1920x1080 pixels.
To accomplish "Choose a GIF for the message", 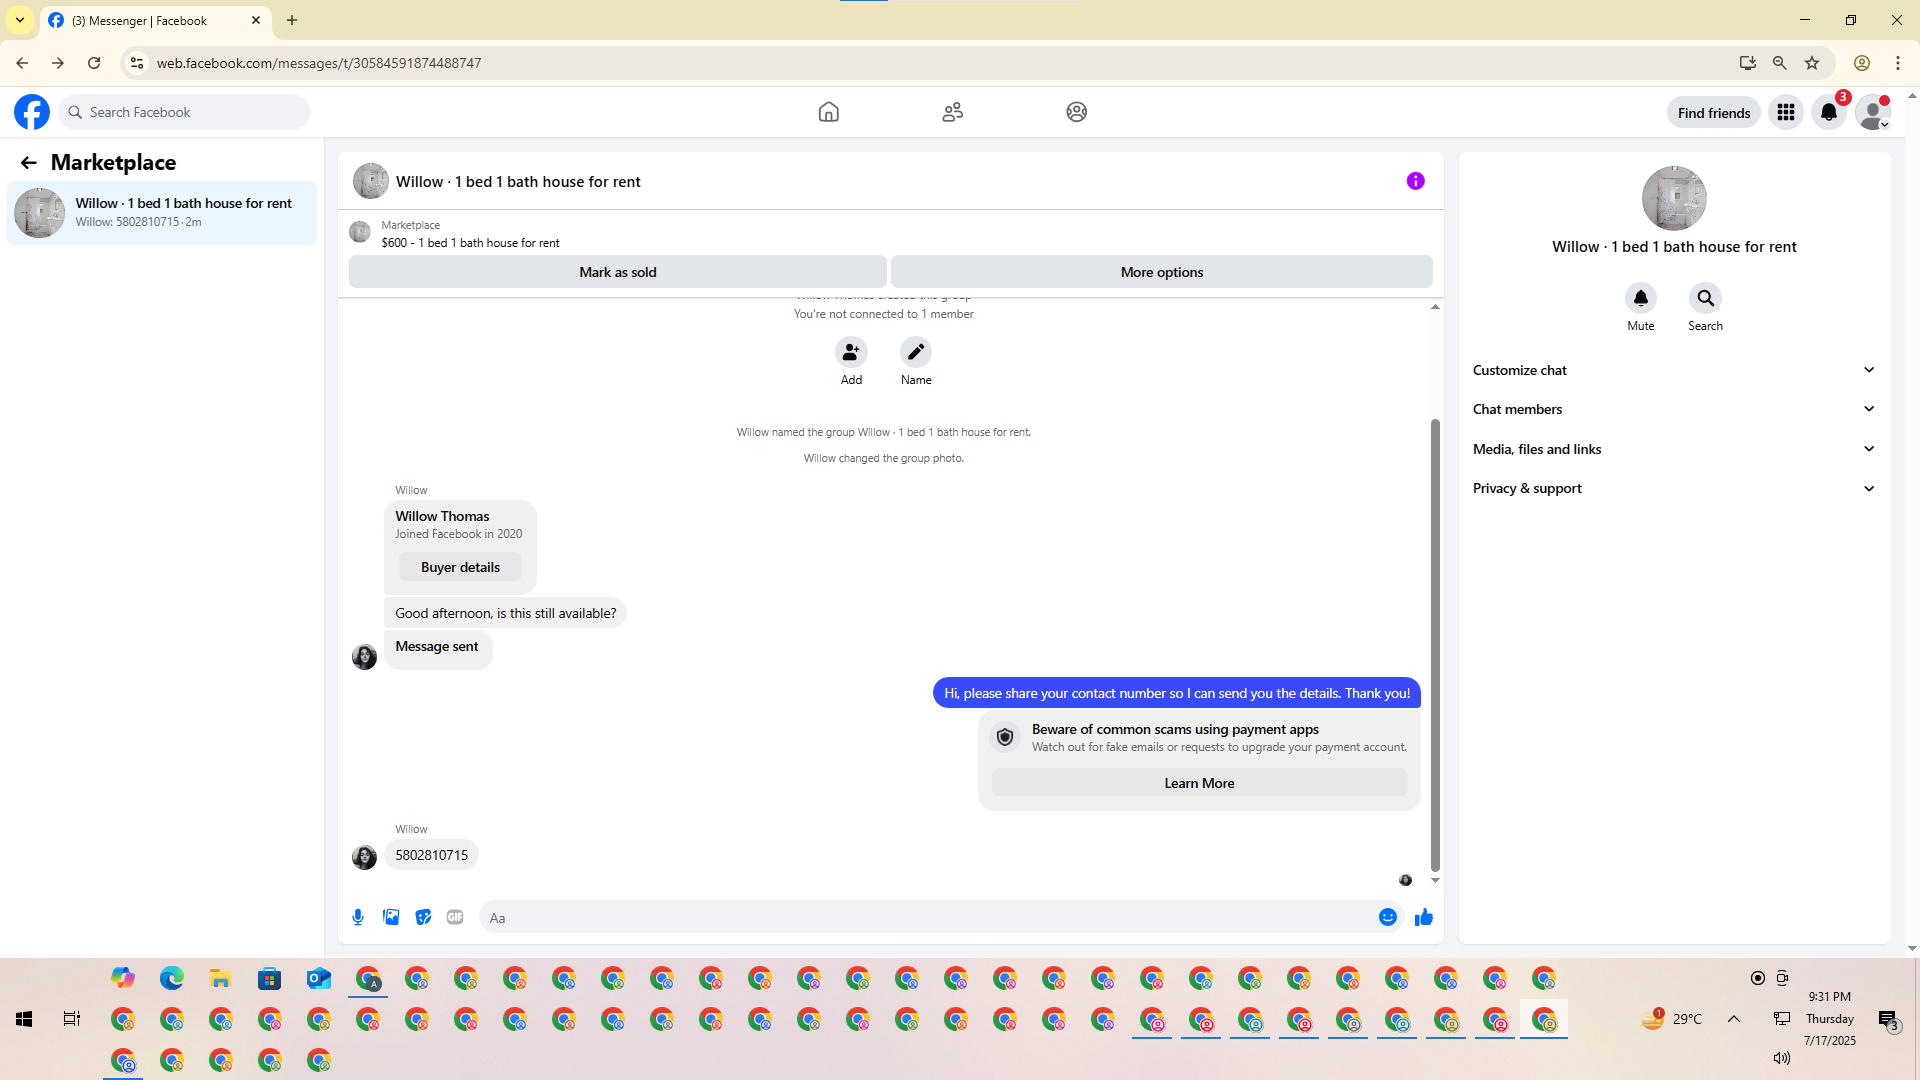I will [x=455, y=917].
